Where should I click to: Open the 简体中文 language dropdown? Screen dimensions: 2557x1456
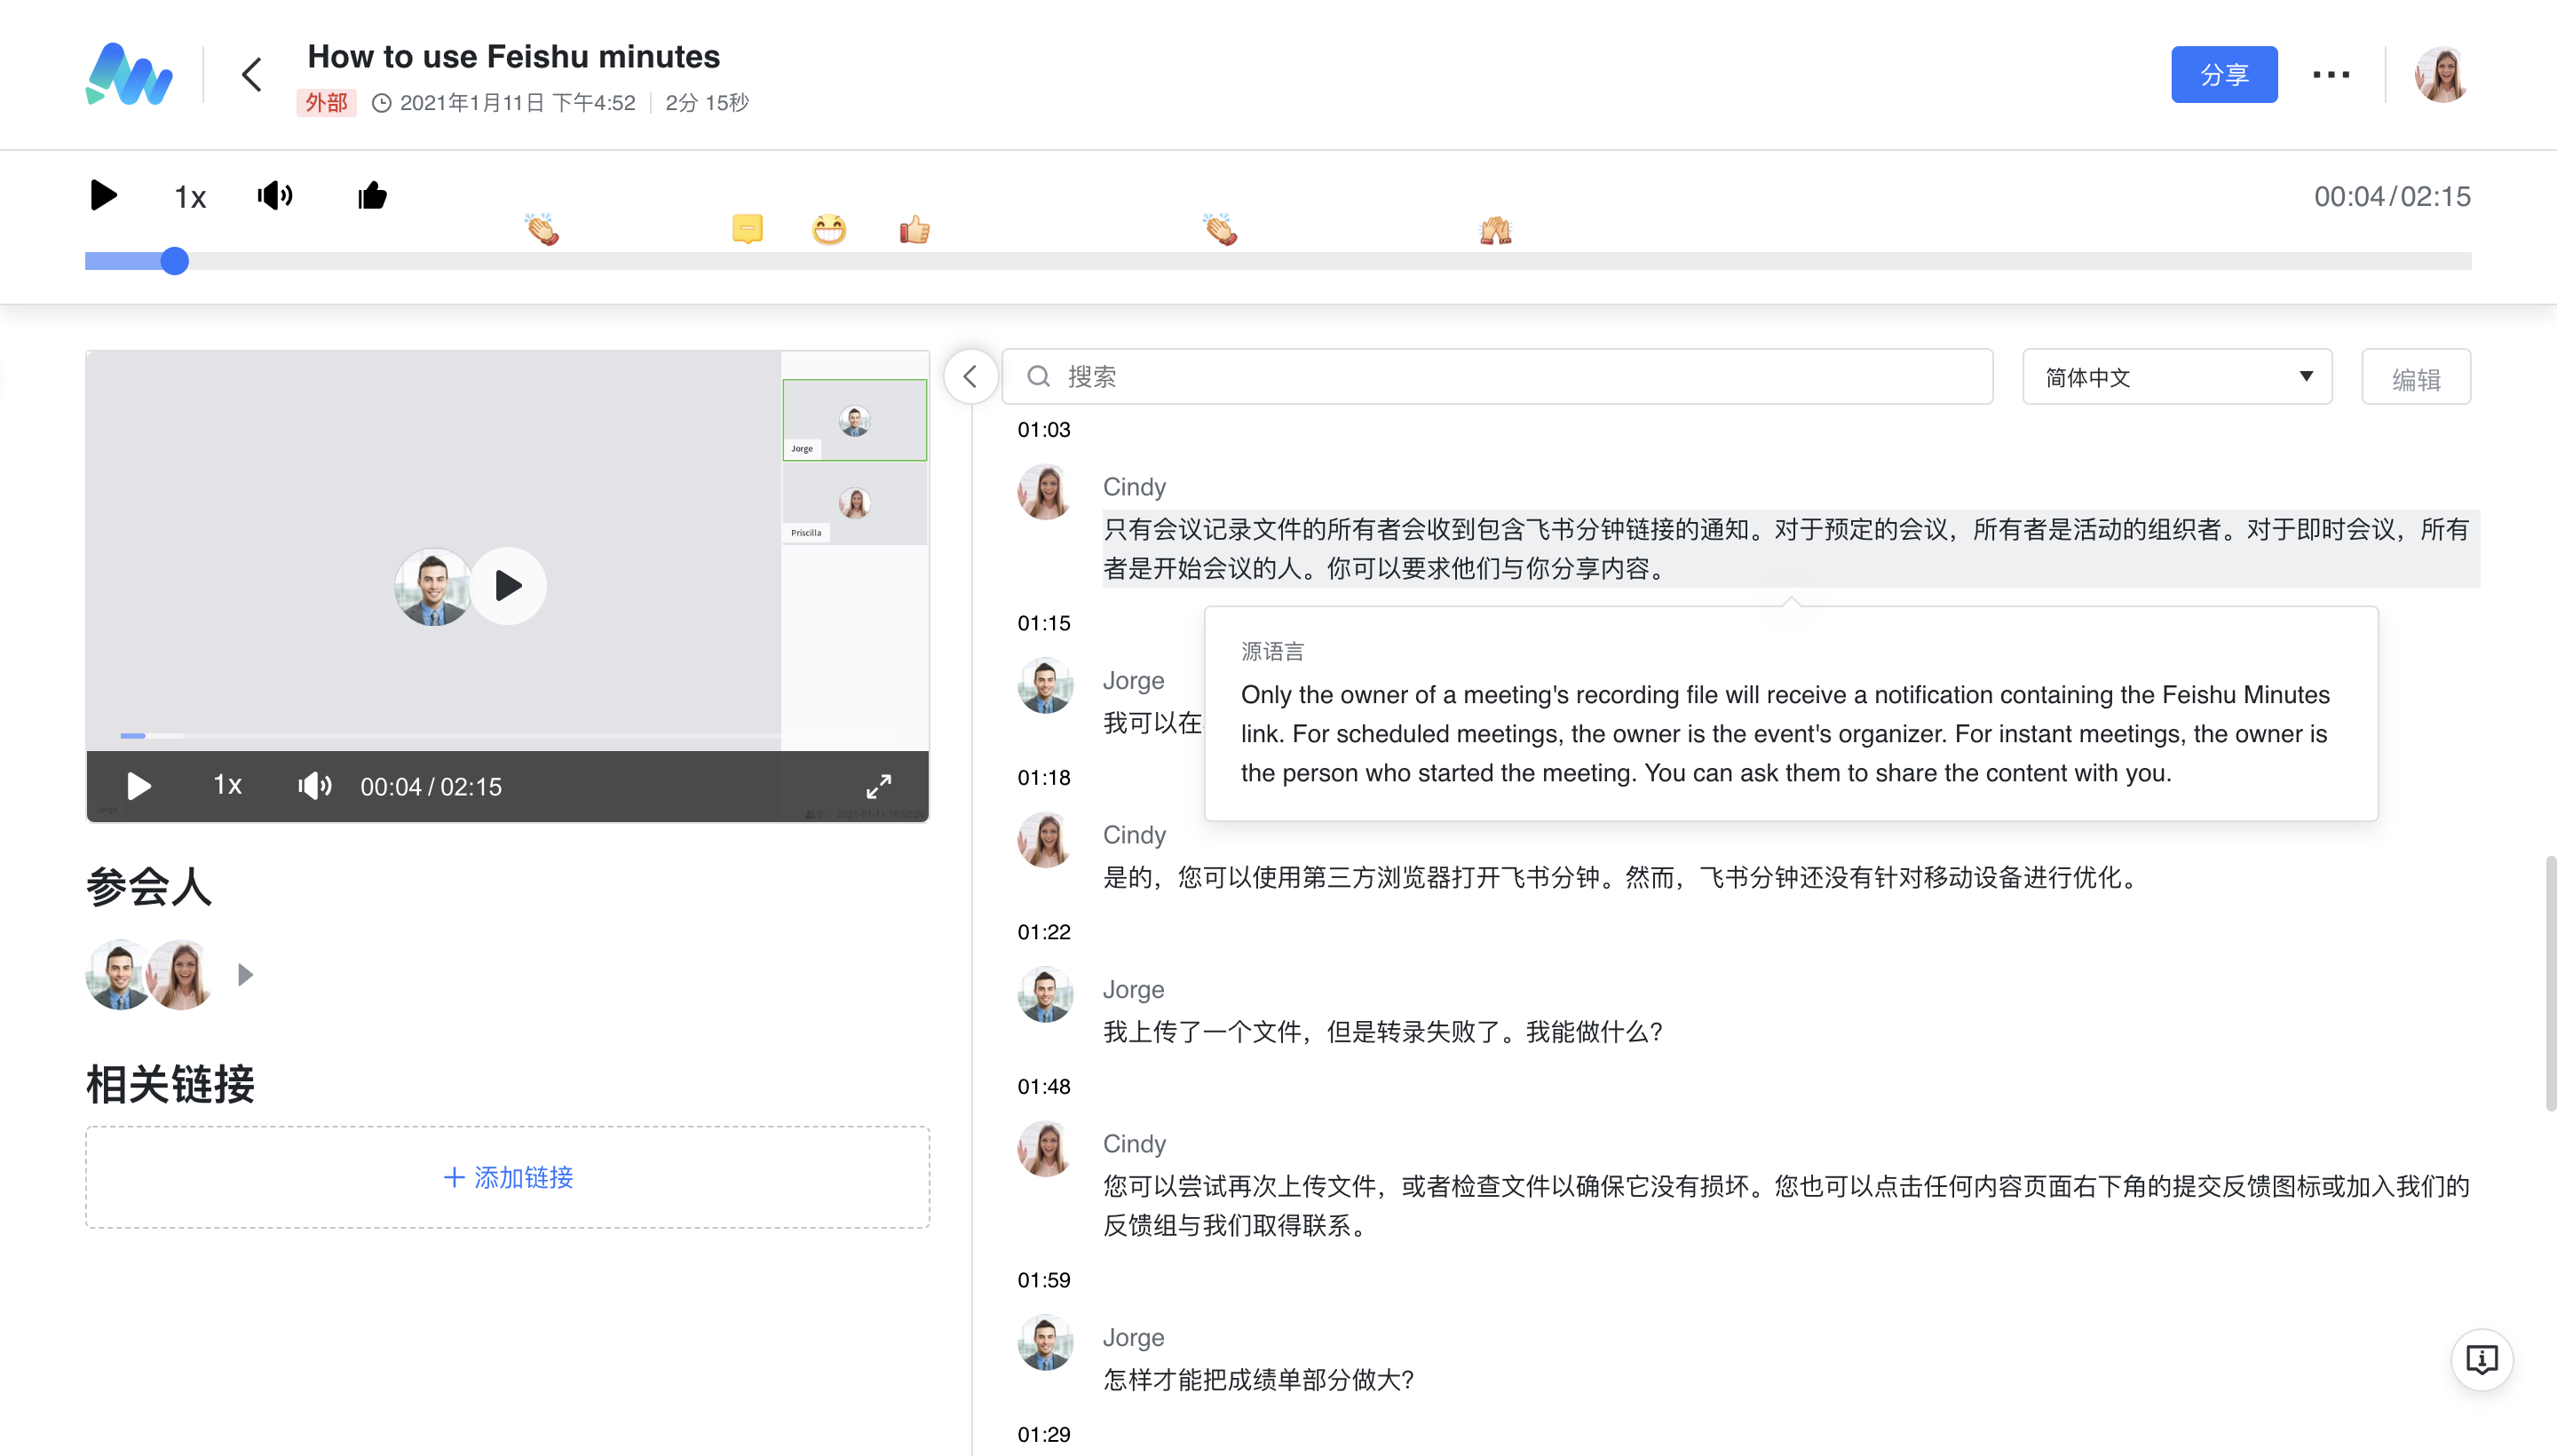tap(2177, 377)
